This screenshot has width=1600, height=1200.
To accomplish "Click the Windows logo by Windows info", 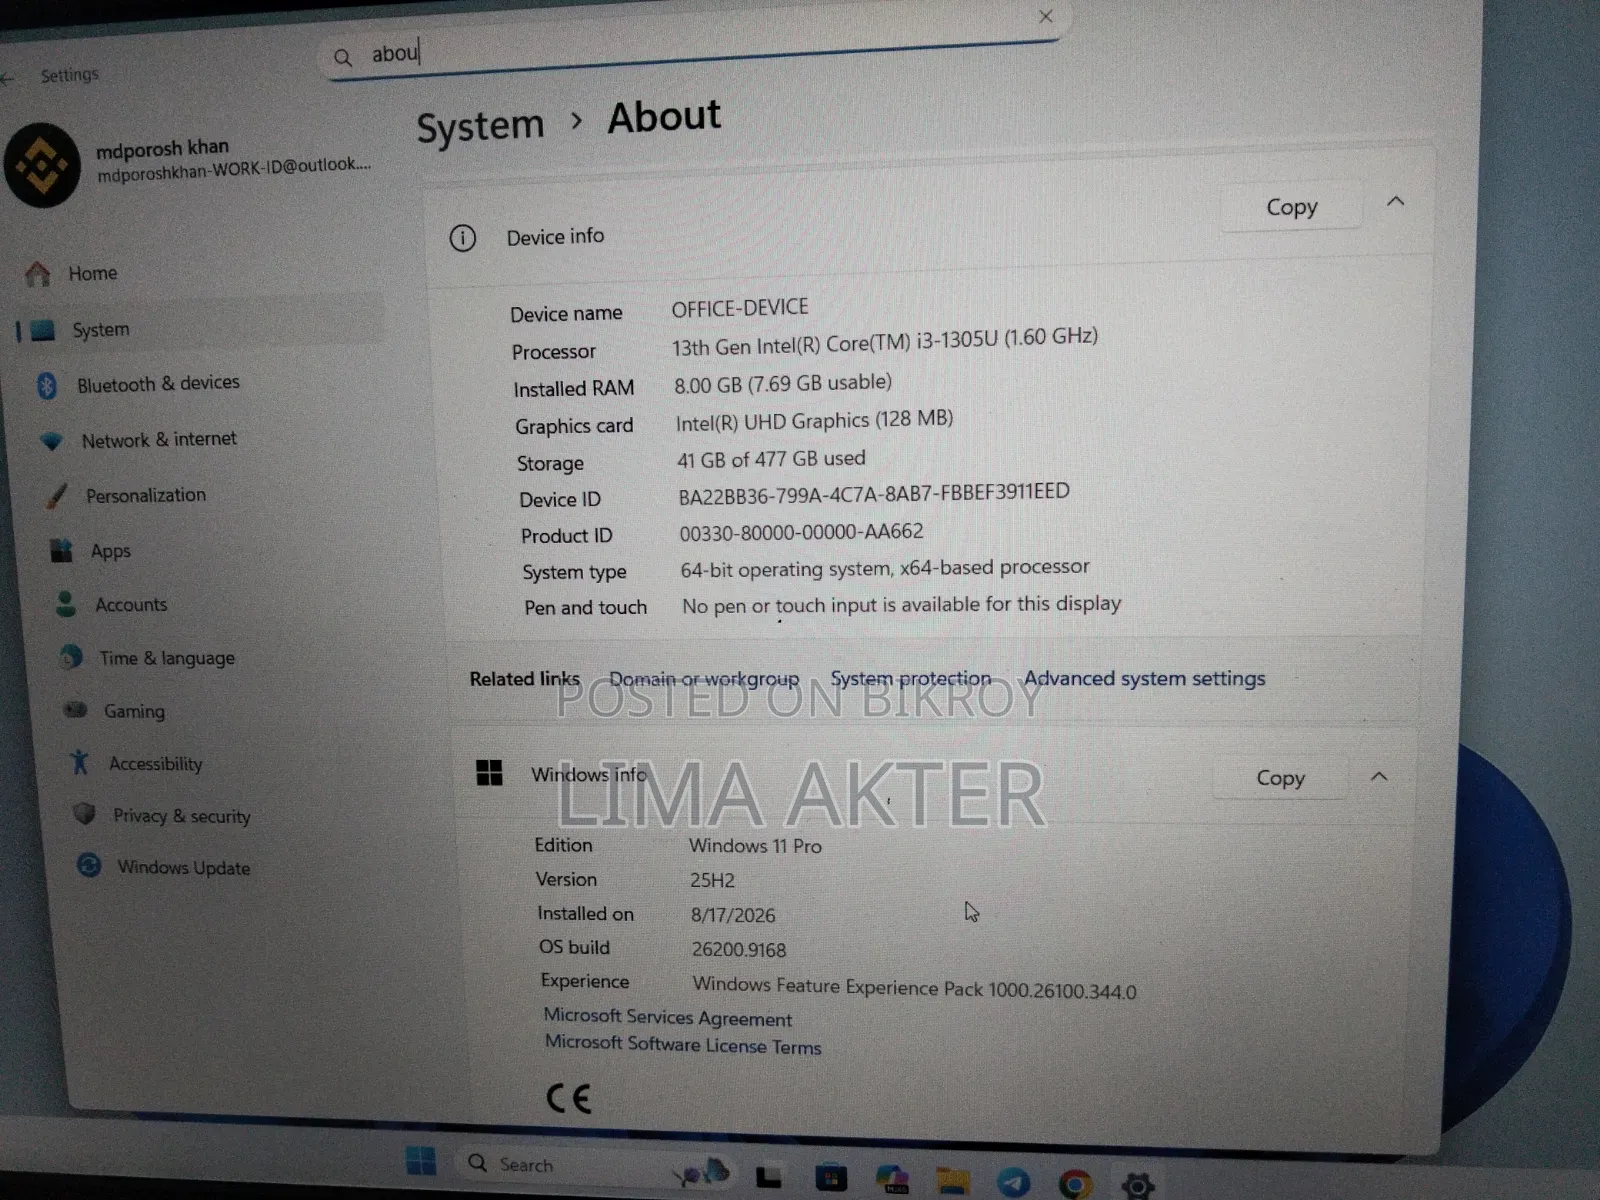I will (489, 772).
